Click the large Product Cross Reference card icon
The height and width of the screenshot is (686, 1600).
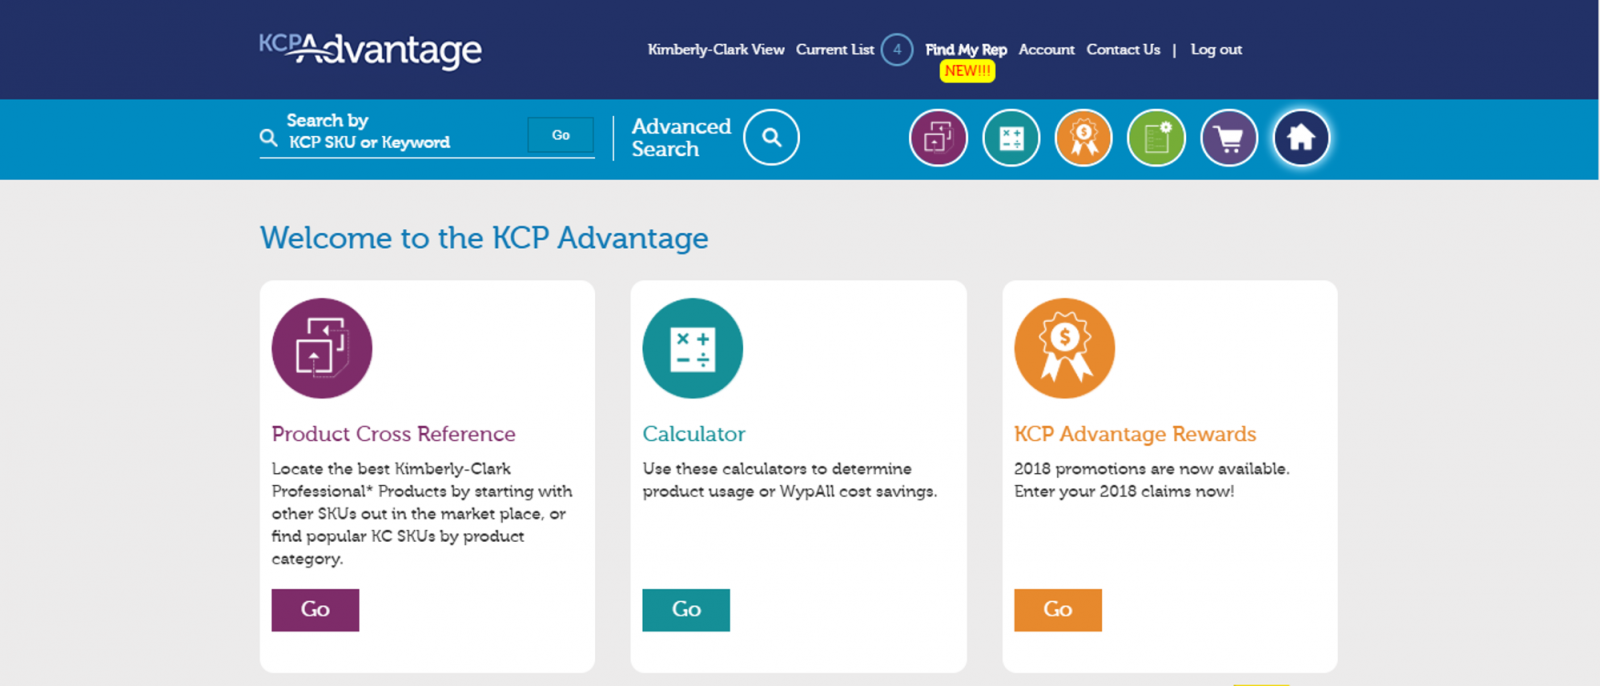322,348
